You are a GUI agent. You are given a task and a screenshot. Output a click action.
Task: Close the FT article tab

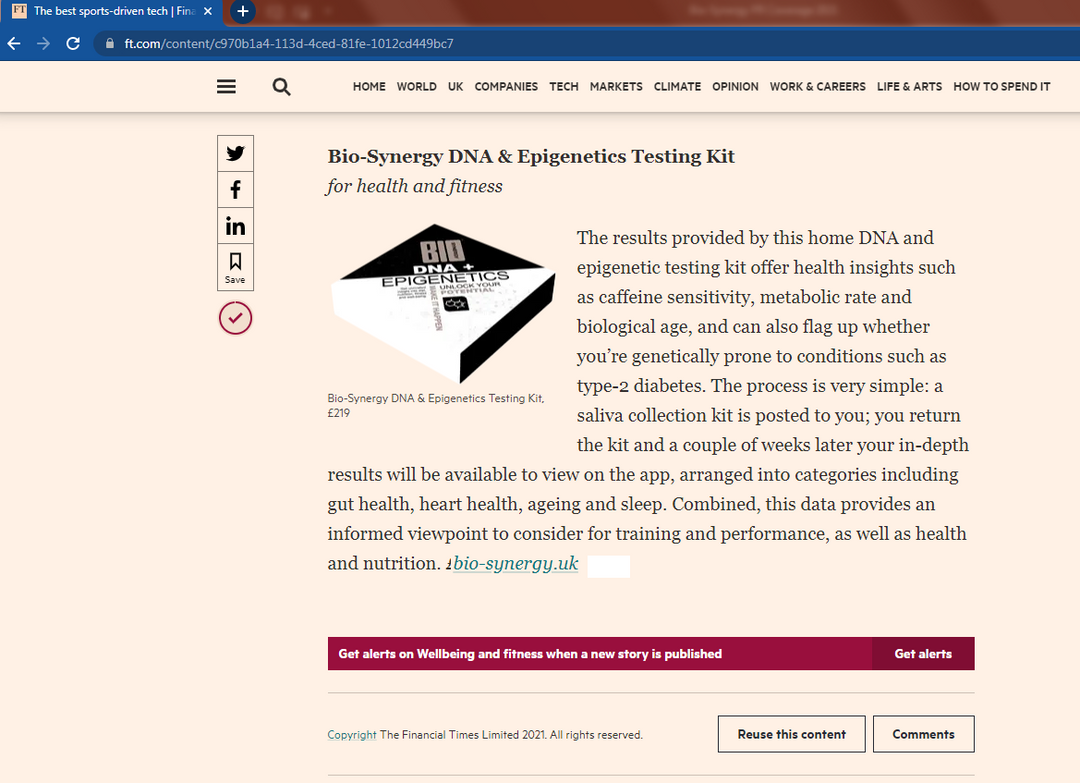click(x=207, y=11)
